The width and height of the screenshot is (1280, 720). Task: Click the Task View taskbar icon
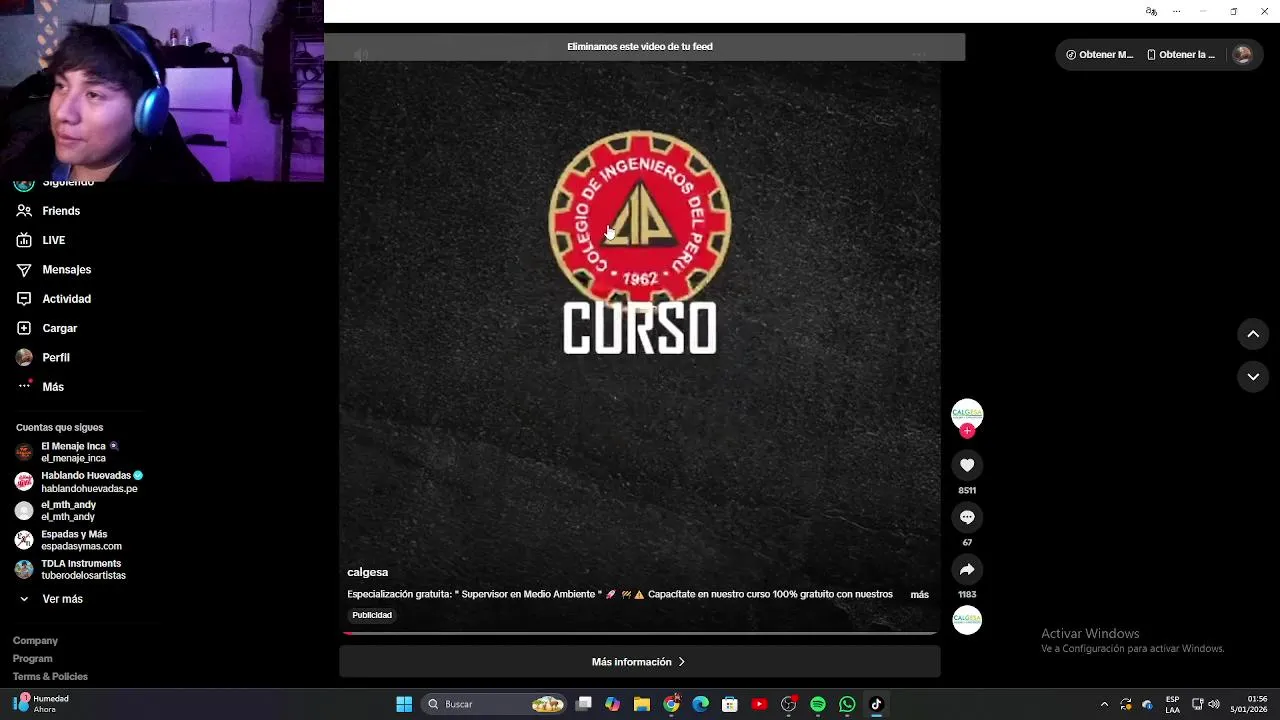(x=584, y=704)
